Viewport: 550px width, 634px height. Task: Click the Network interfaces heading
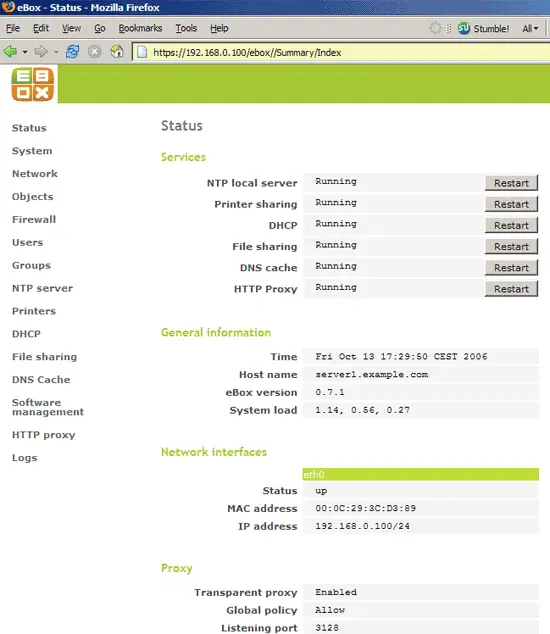(214, 452)
